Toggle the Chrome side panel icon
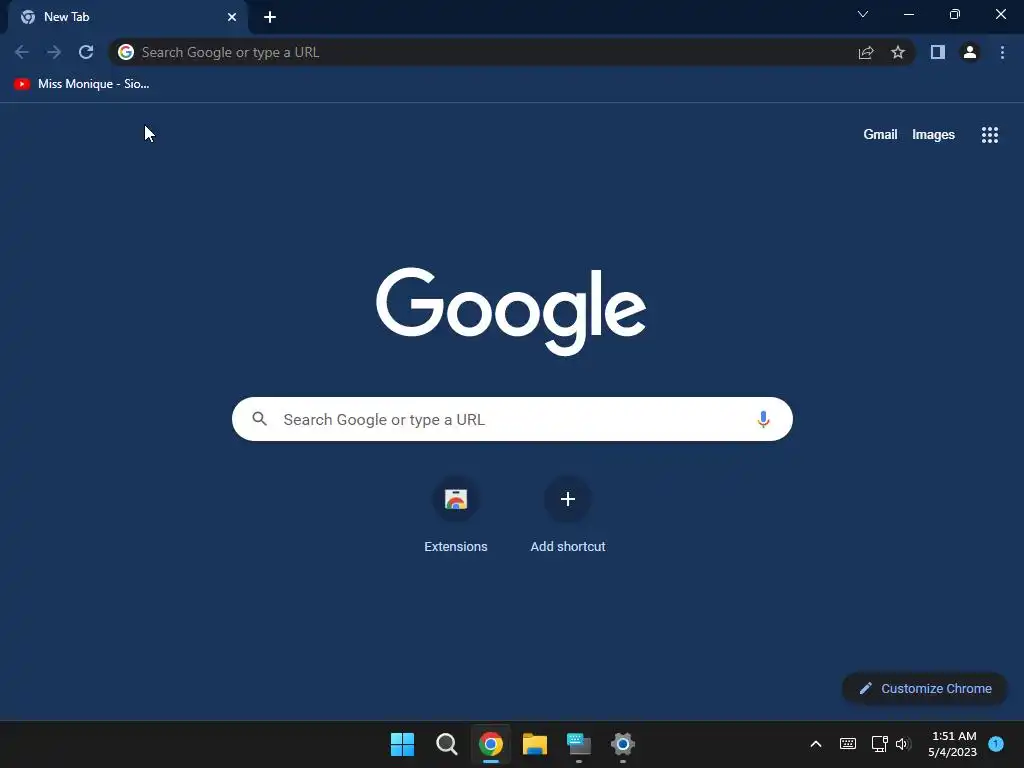The width and height of the screenshot is (1024, 768). click(938, 52)
